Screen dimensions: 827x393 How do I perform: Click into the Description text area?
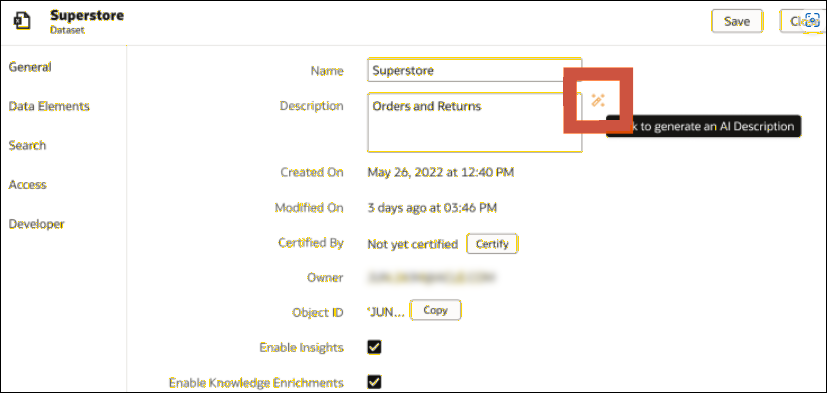pyautogui.click(x=475, y=122)
